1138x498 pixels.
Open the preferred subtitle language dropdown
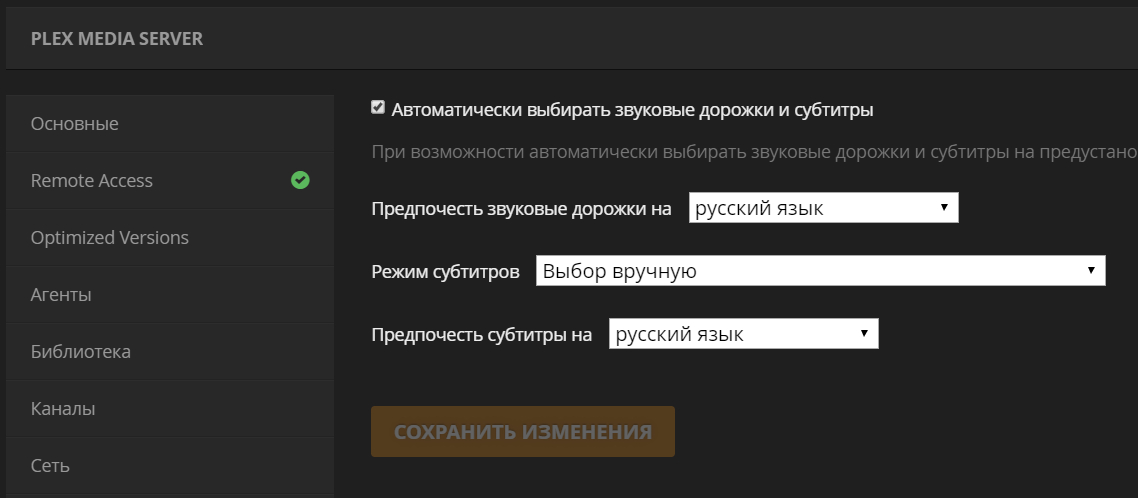[x=743, y=335]
